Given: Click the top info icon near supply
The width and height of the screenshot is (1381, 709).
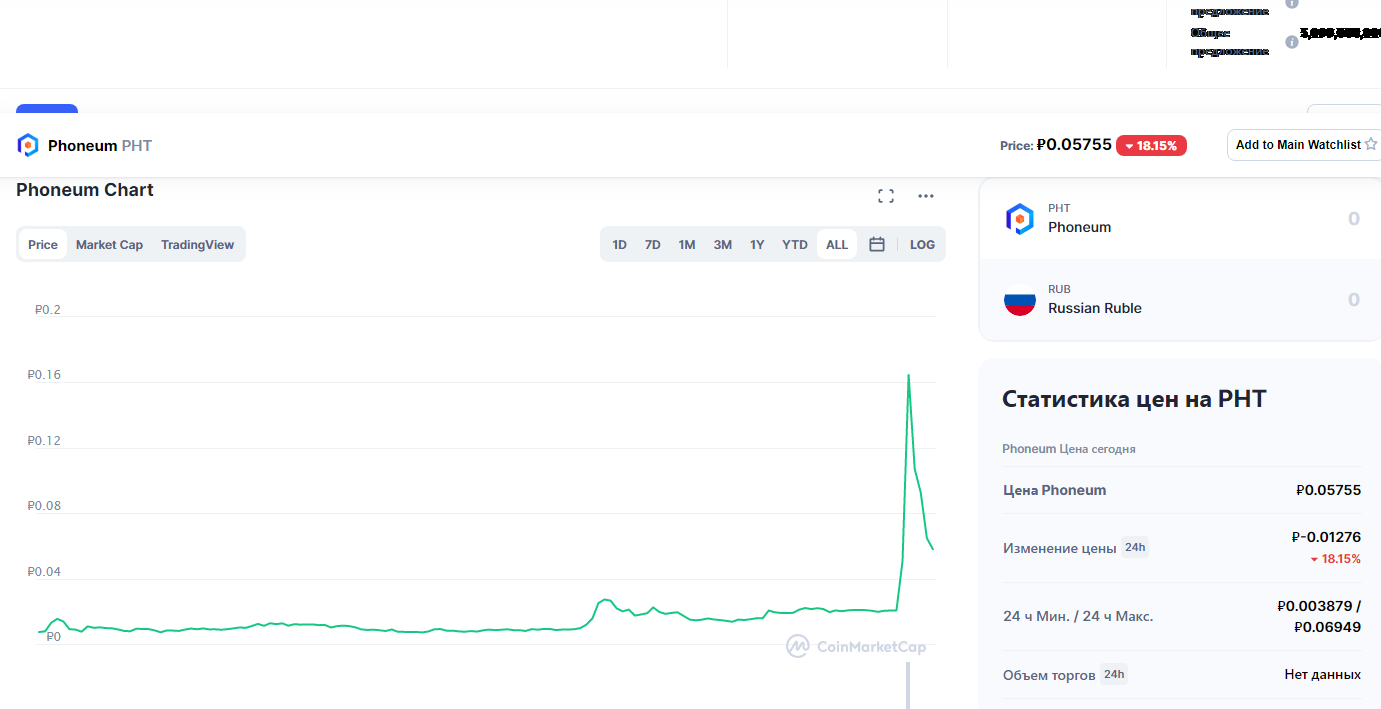Looking at the screenshot, I should pyautogui.click(x=1291, y=3).
